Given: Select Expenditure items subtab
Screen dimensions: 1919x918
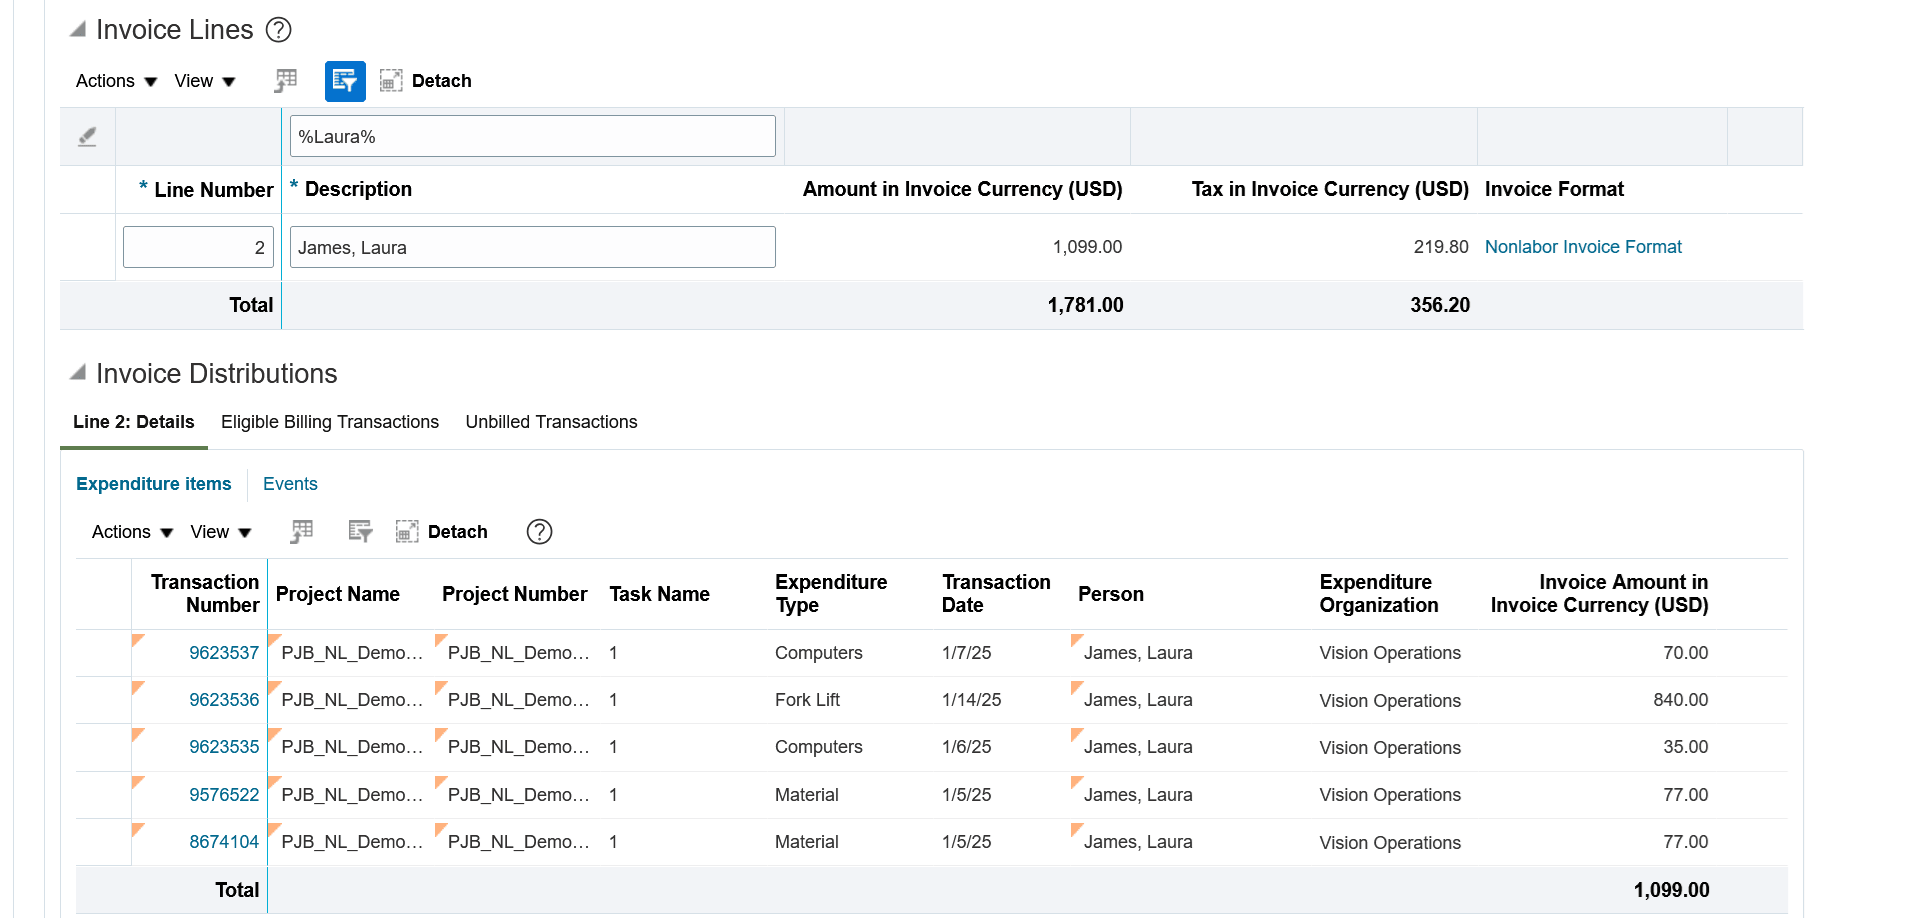Looking at the screenshot, I should pos(154,484).
